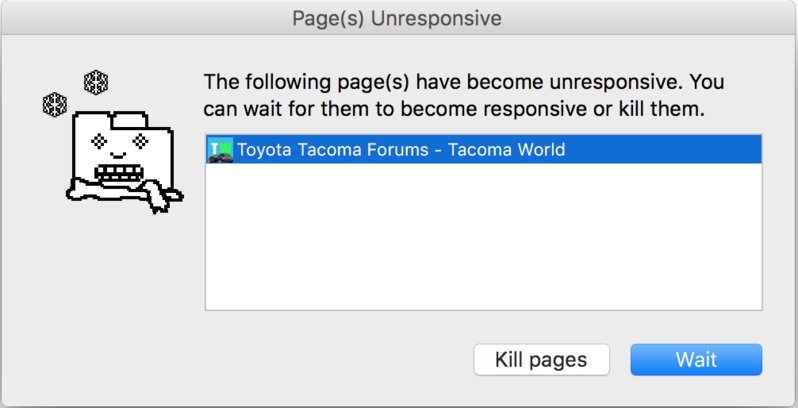Image resolution: width=798 pixels, height=408 pixels.
Task: Click the frozen mascot's chattering teeth
Action: tap(116, 173)
